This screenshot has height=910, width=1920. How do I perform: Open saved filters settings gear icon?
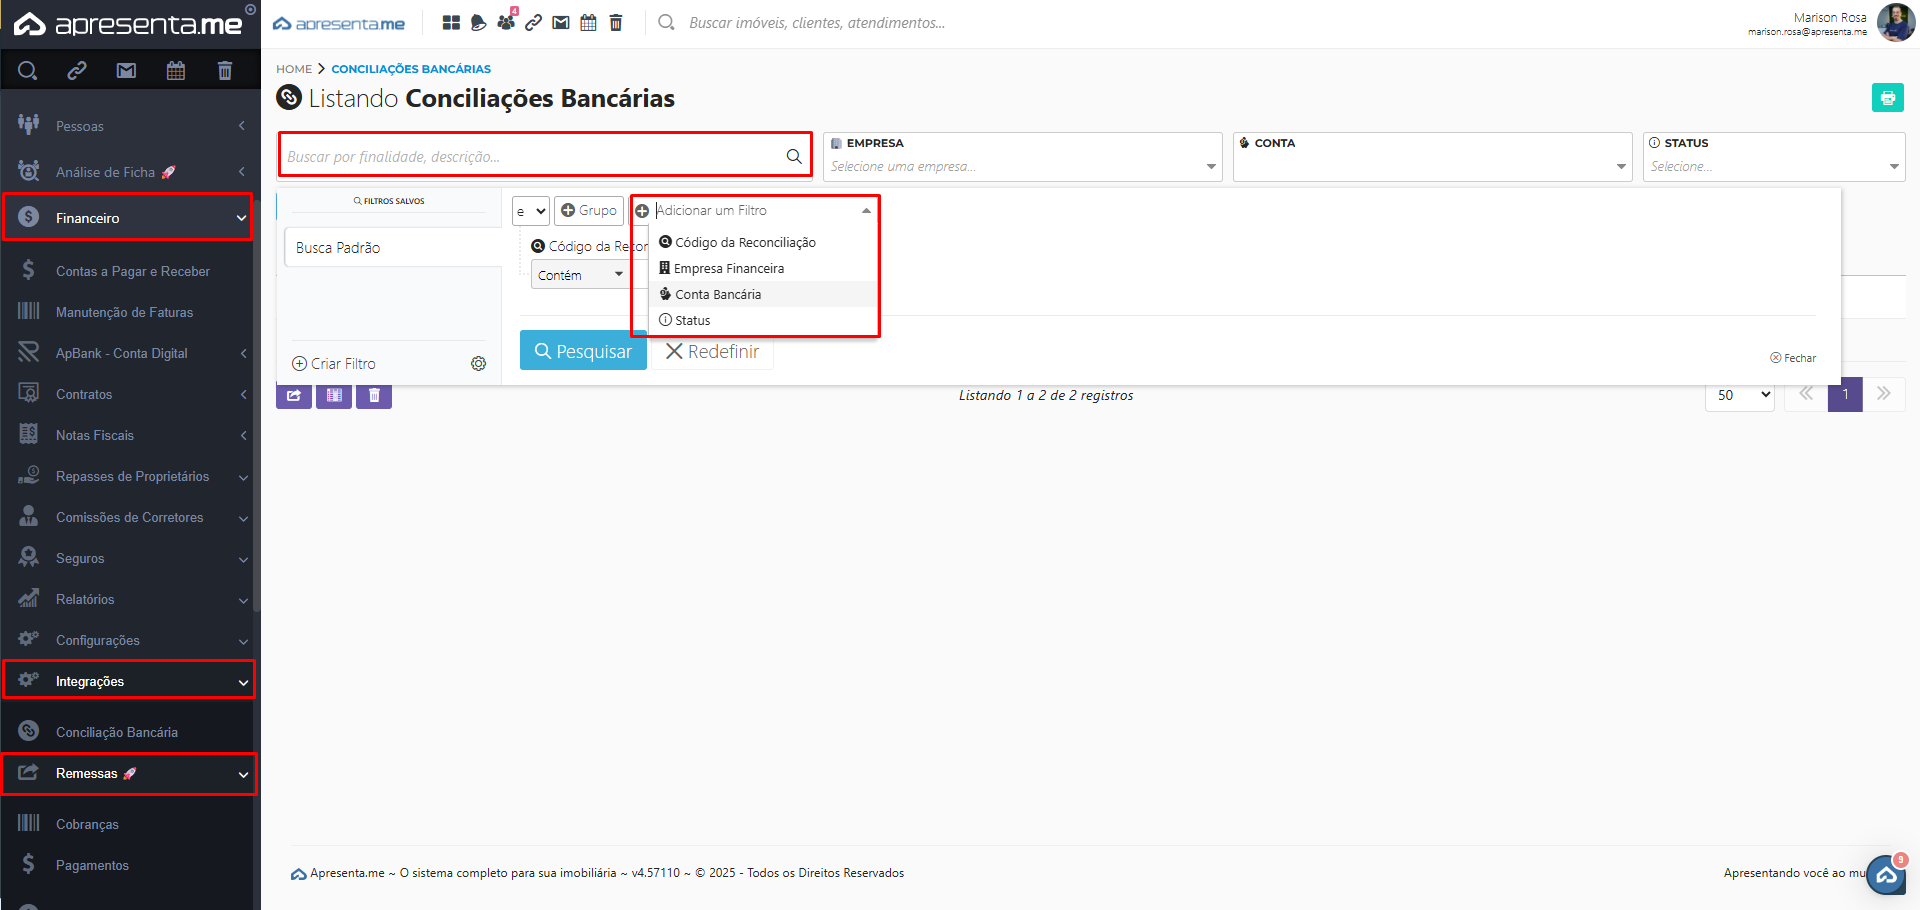tap(478, 364)
